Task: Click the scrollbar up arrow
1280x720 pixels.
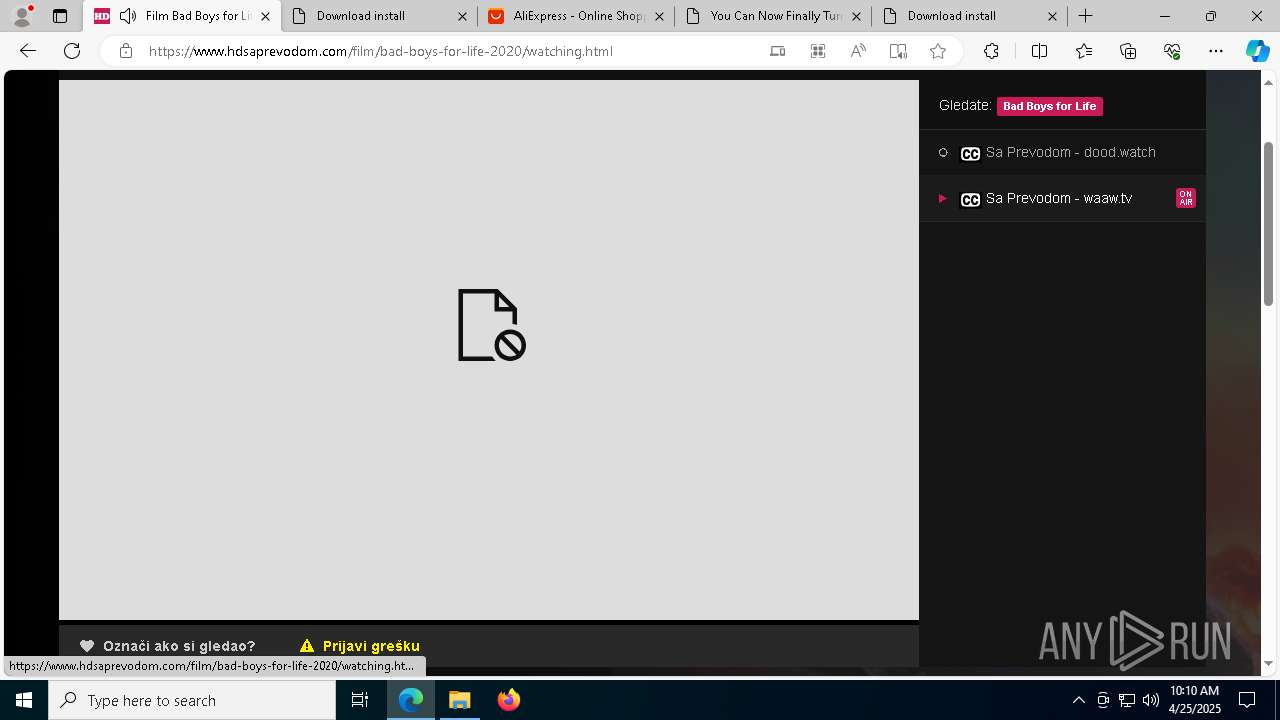Action: click(x=1269, y=82)
